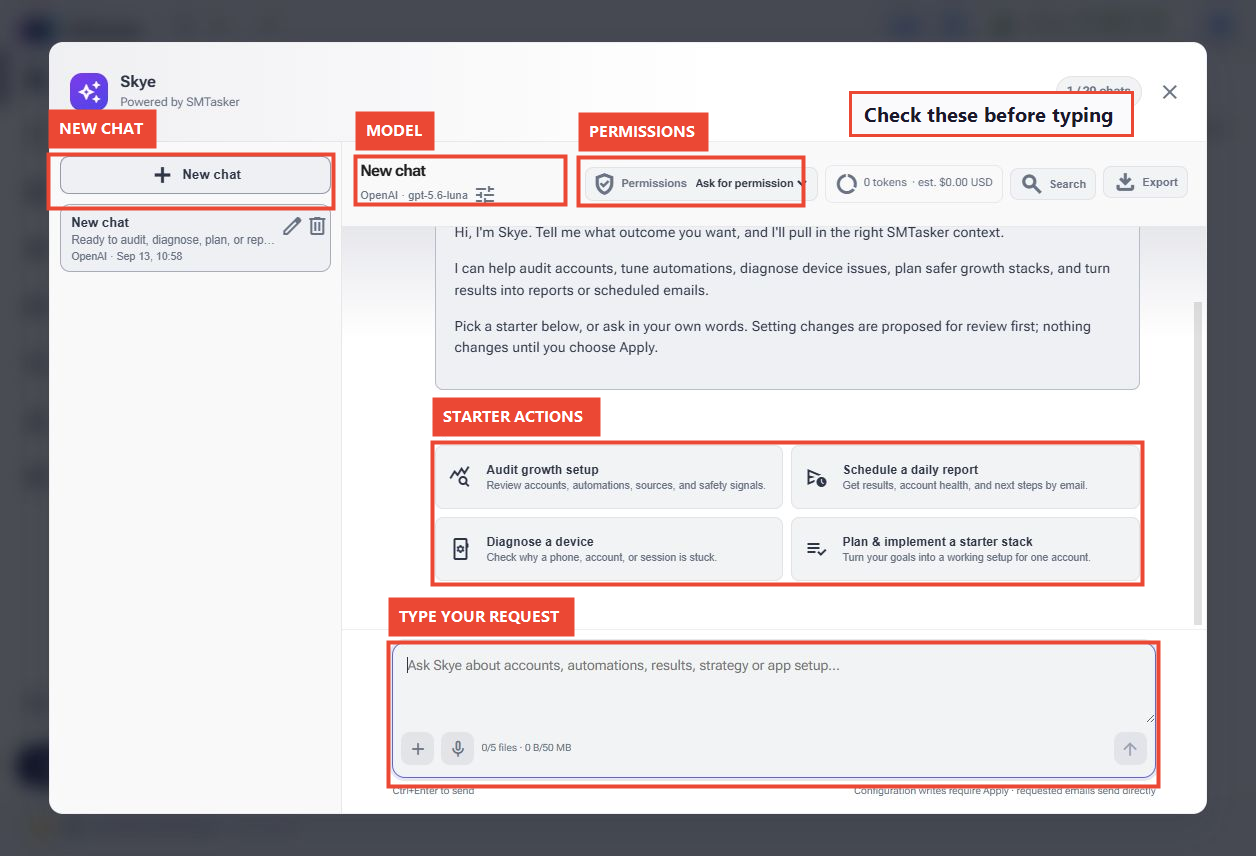The width and height of the screenshot is (1256, 856).
Task: Open Search in chat toolbar
Action: [1053, 184]
